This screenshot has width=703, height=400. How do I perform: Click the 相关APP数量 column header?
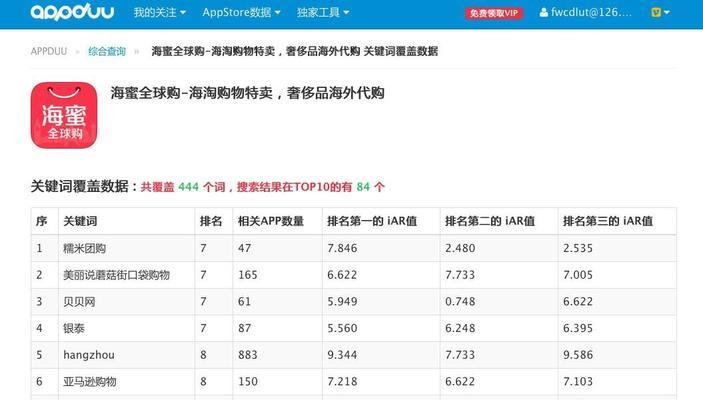[x=271, y=221]
